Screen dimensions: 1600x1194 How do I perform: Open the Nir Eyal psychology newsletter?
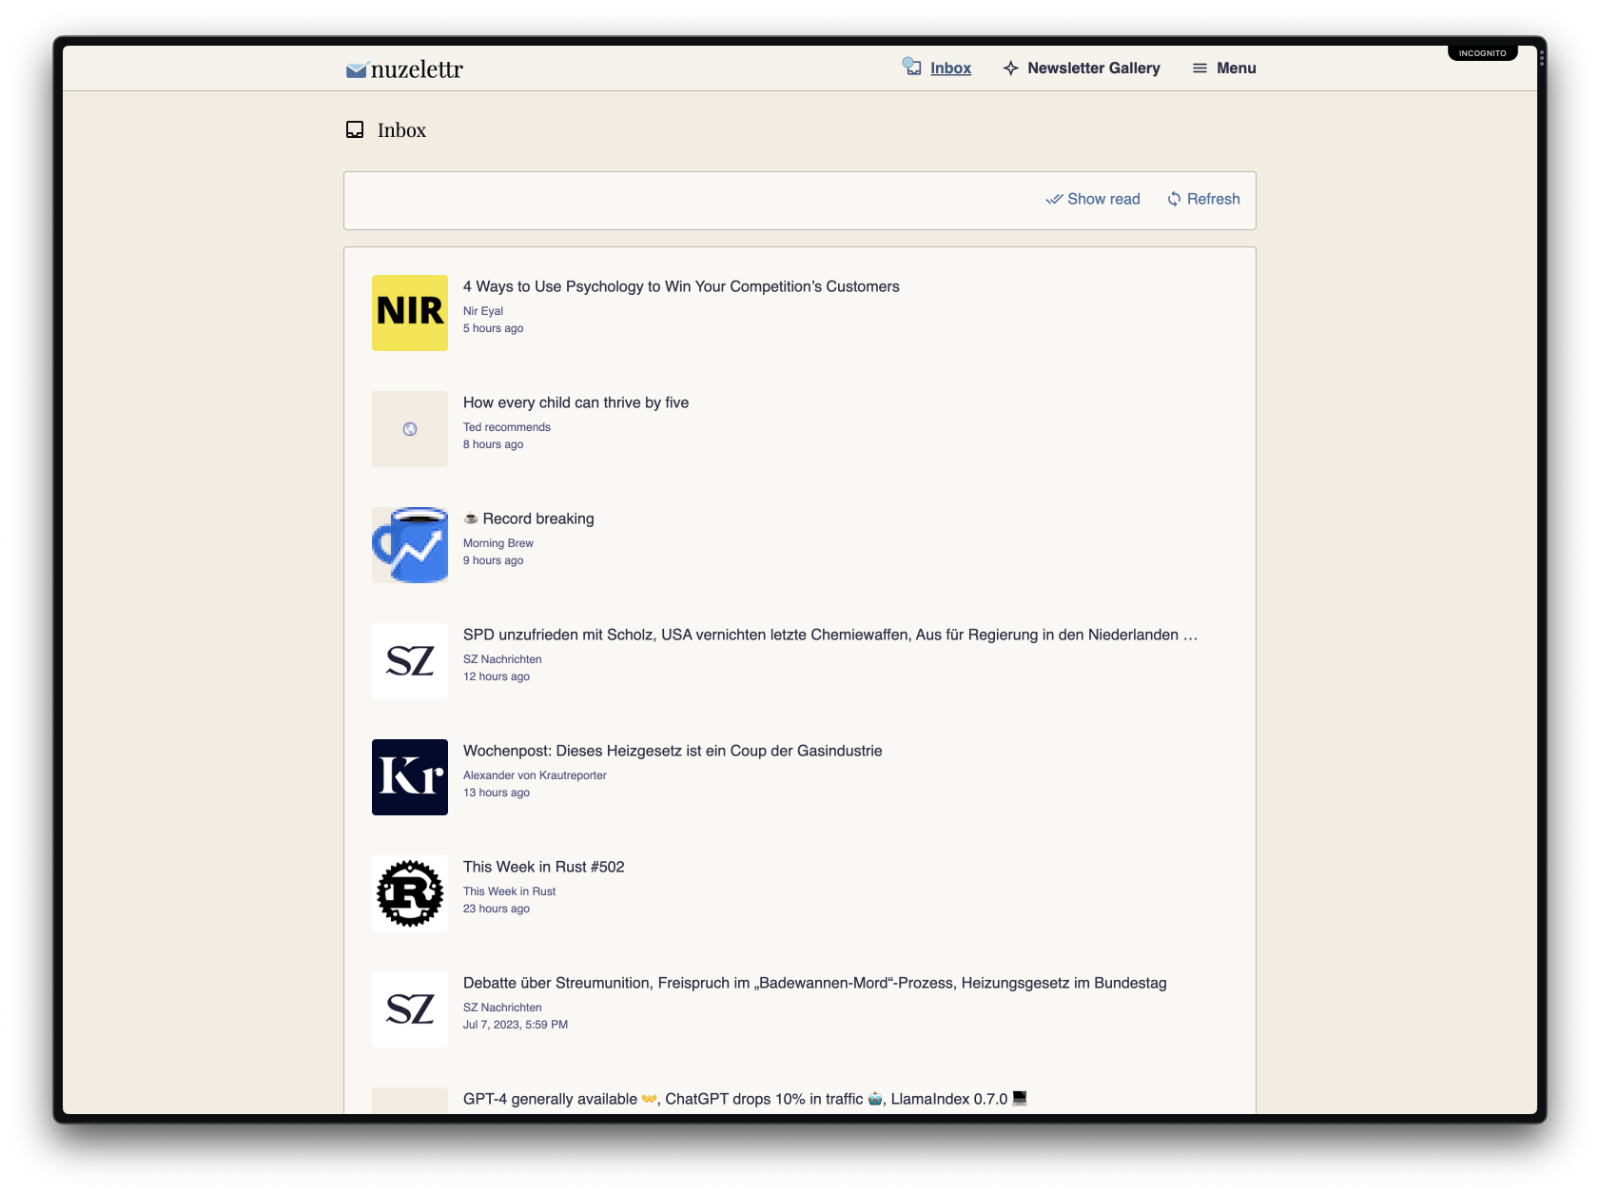pyautogui.click(x=681, y=286)
